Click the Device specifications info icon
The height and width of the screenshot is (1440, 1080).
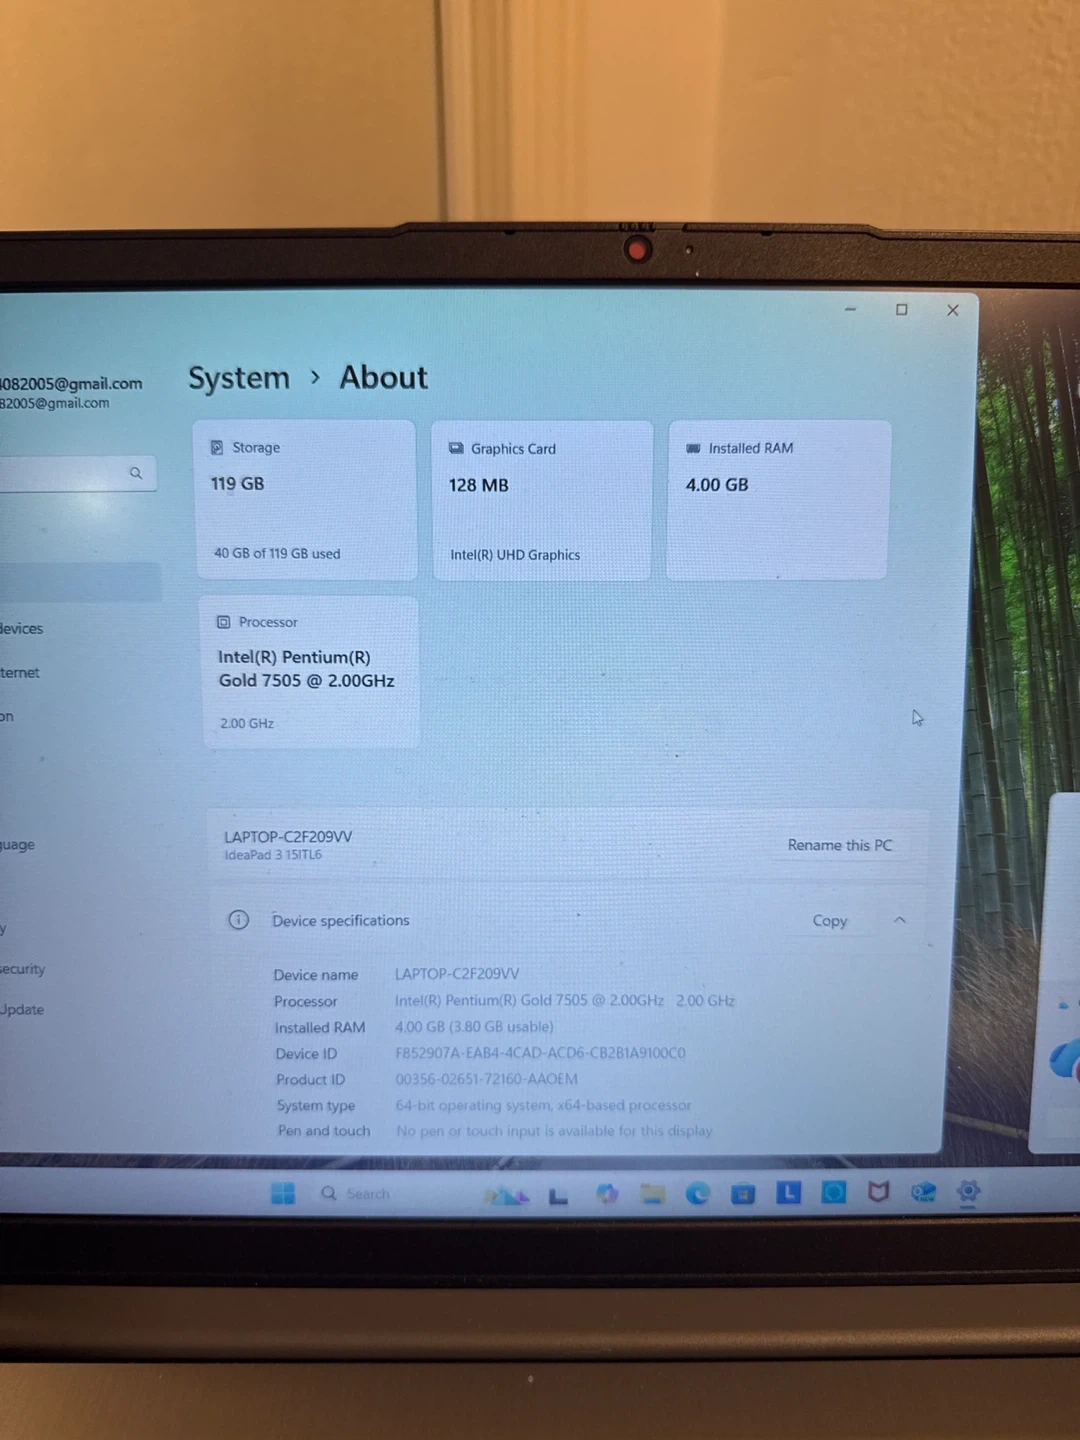(238, 920)
